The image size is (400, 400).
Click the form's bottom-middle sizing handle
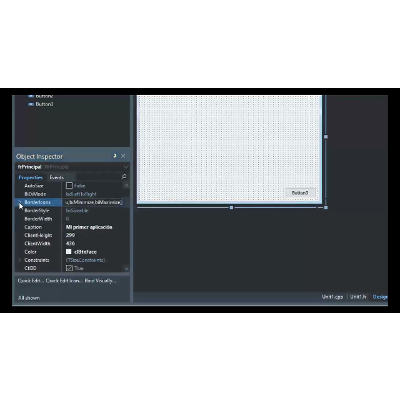point(231,207)
